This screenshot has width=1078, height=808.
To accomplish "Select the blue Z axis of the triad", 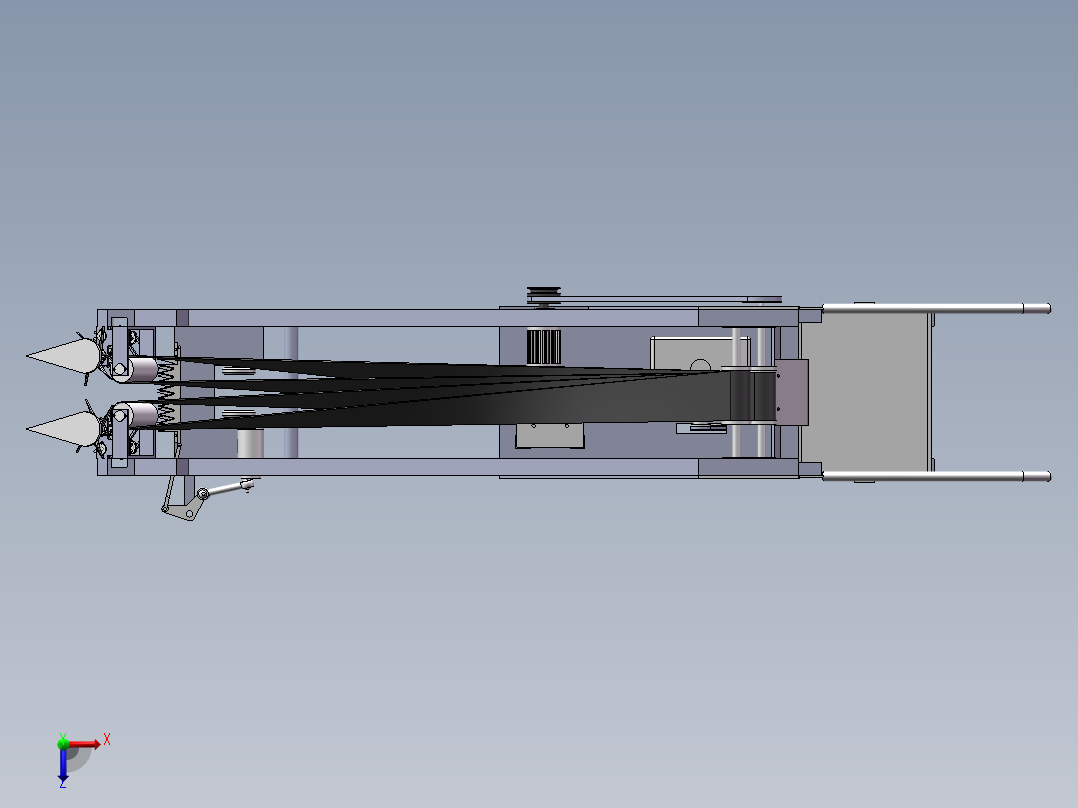I will pos(63,764).
